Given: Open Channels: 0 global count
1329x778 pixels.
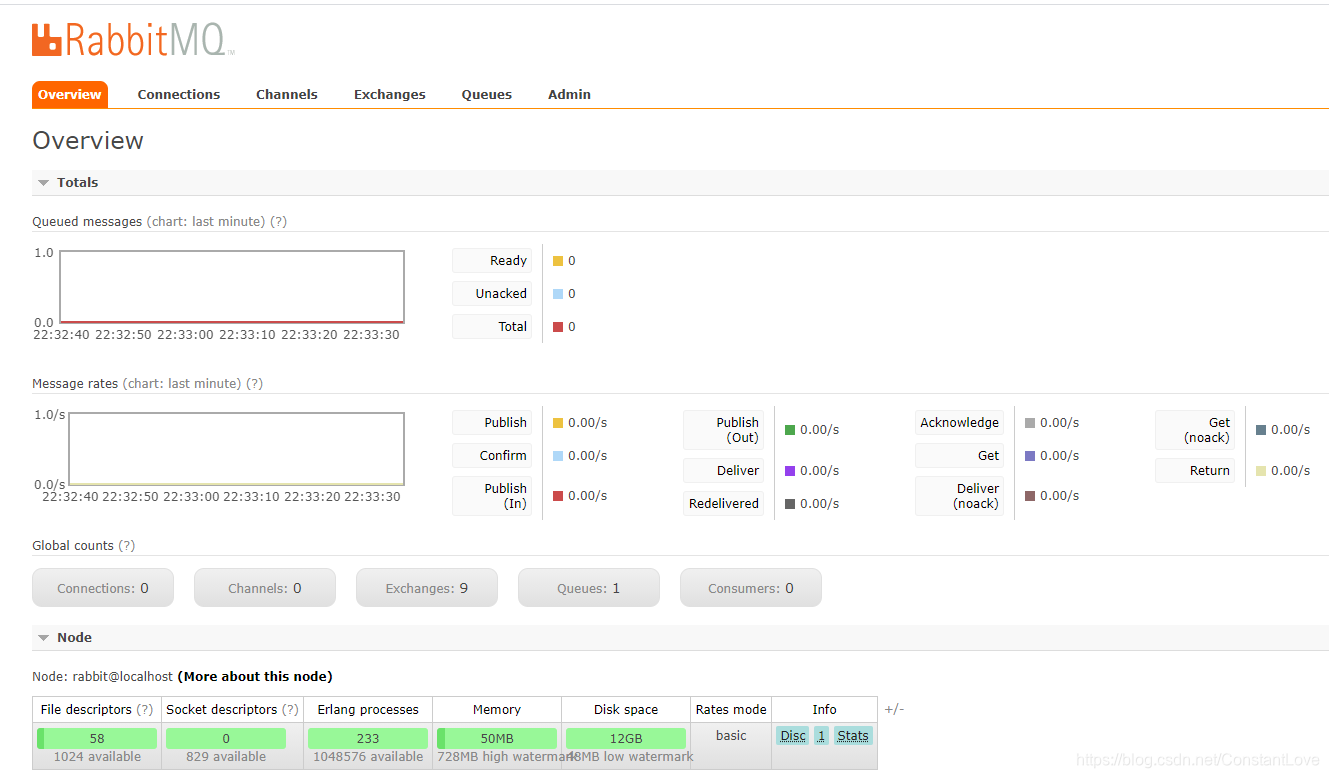Looking at the screenshot, I should pyautogui.click(x=265, y=588).
